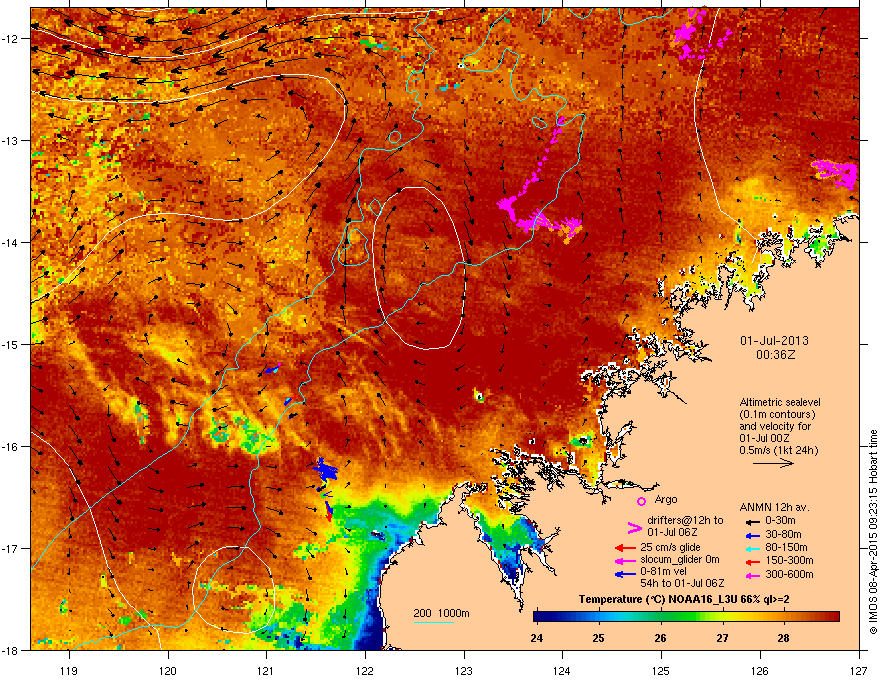Click latitude axis label '-17'
The width and height of the screenshot is (880, 680).
10,549
